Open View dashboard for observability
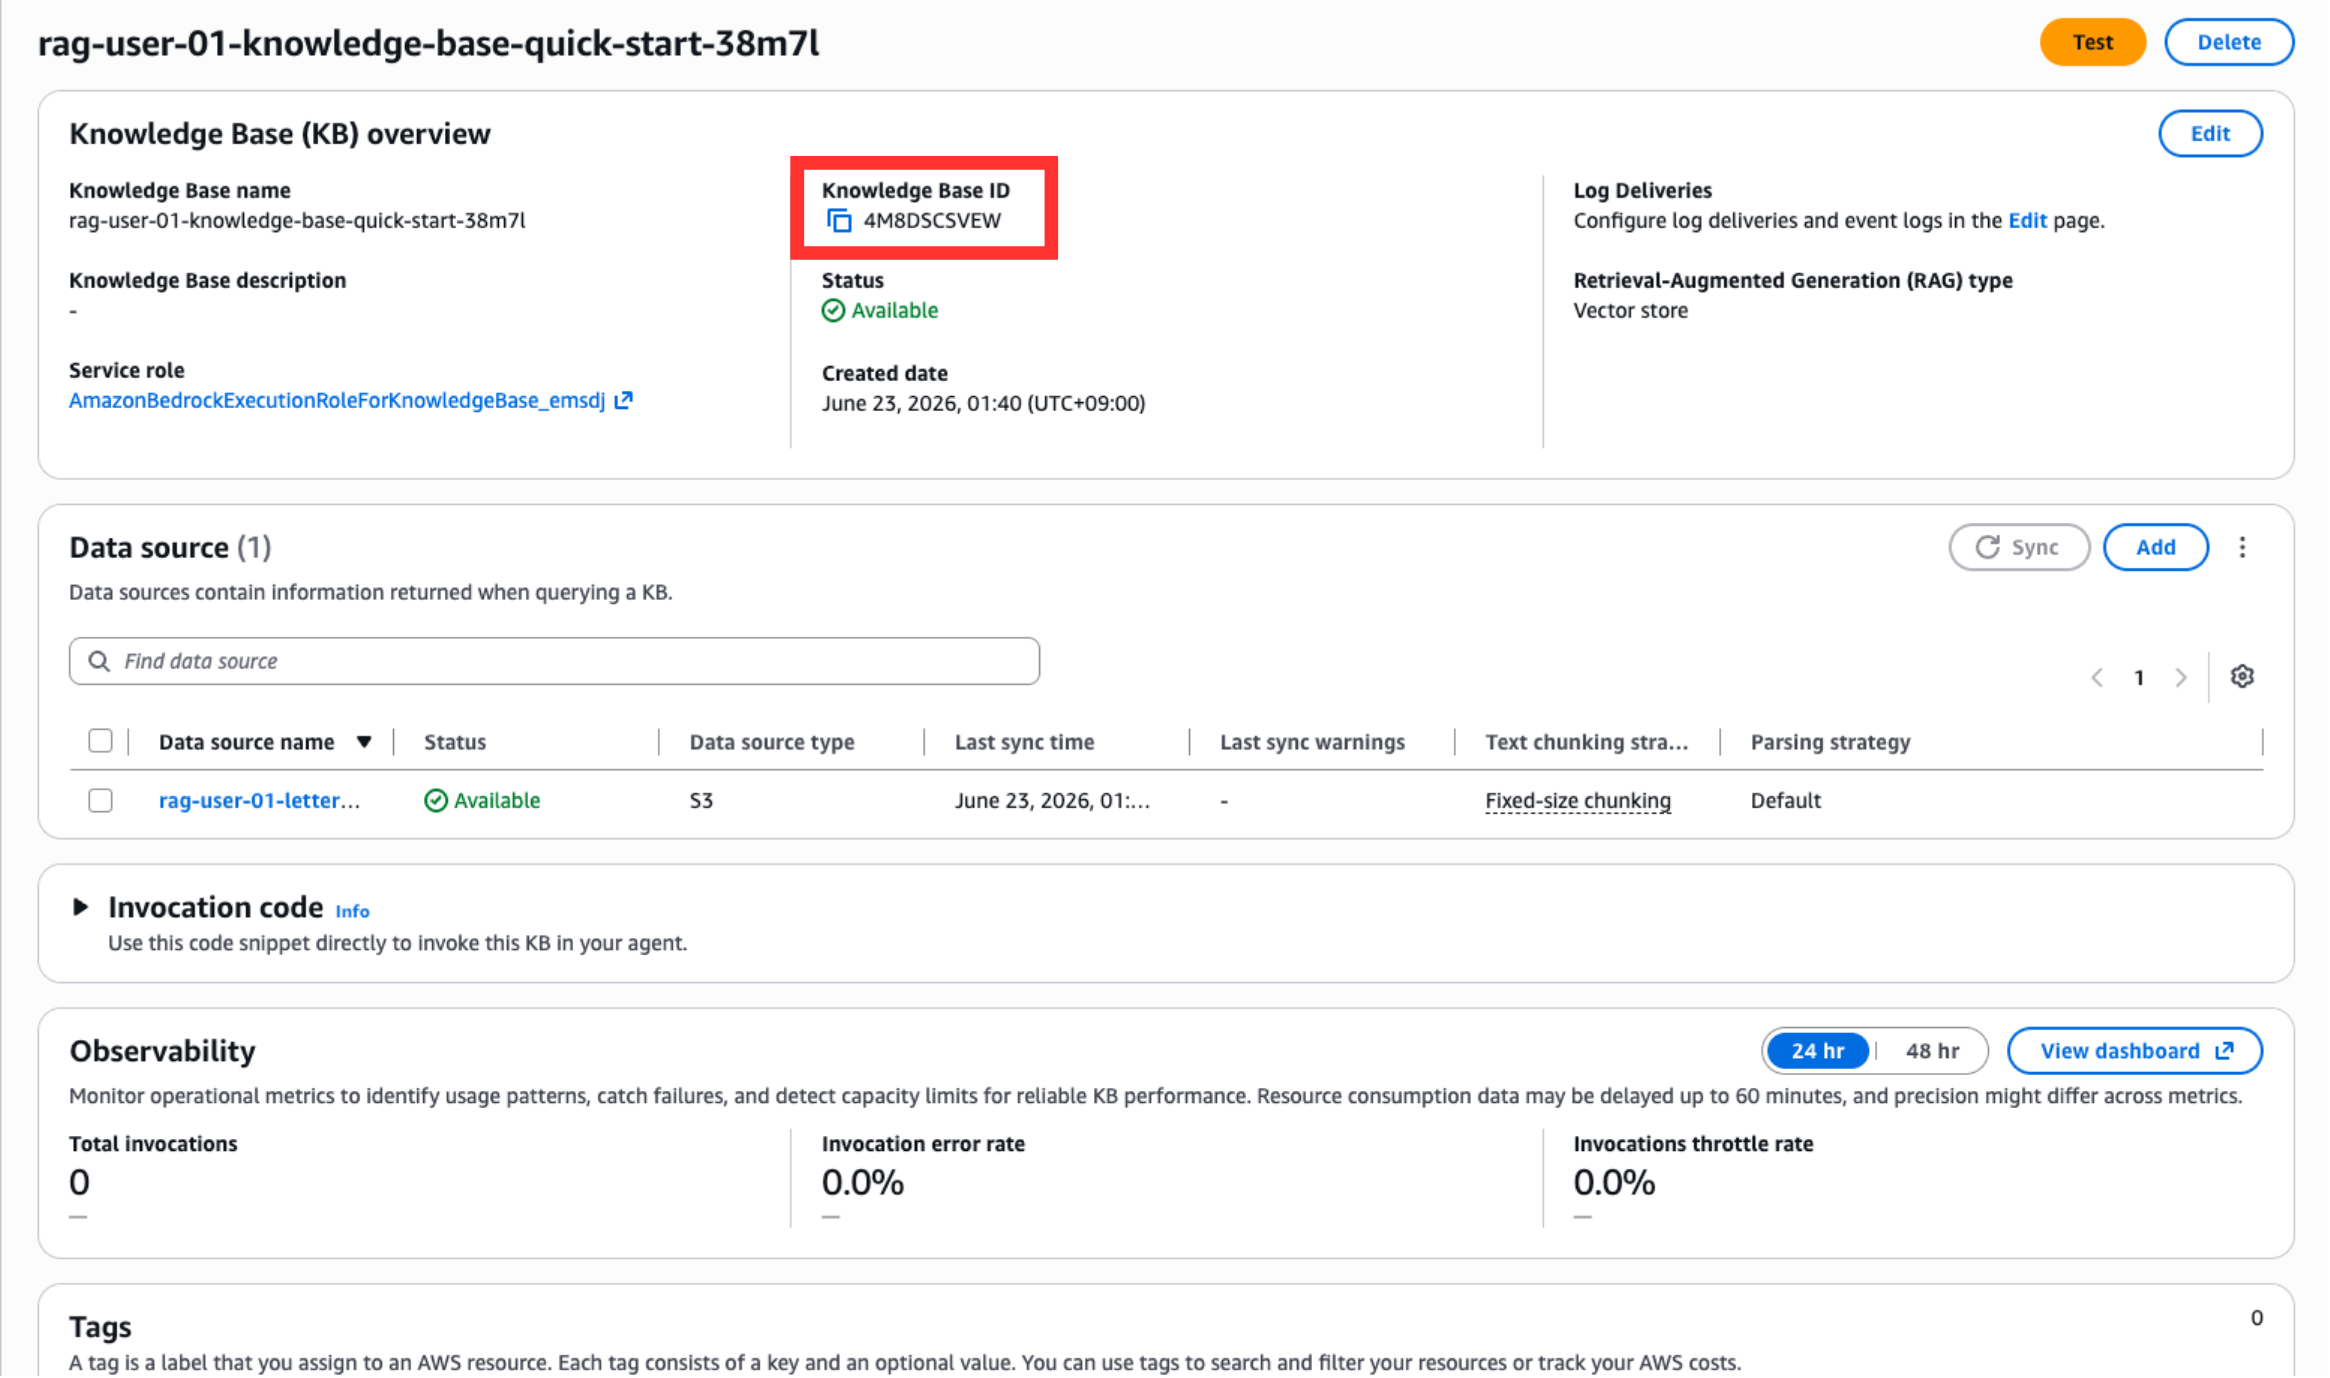Viewport: 2330px width, 1378px height. pos(2135,1052)
